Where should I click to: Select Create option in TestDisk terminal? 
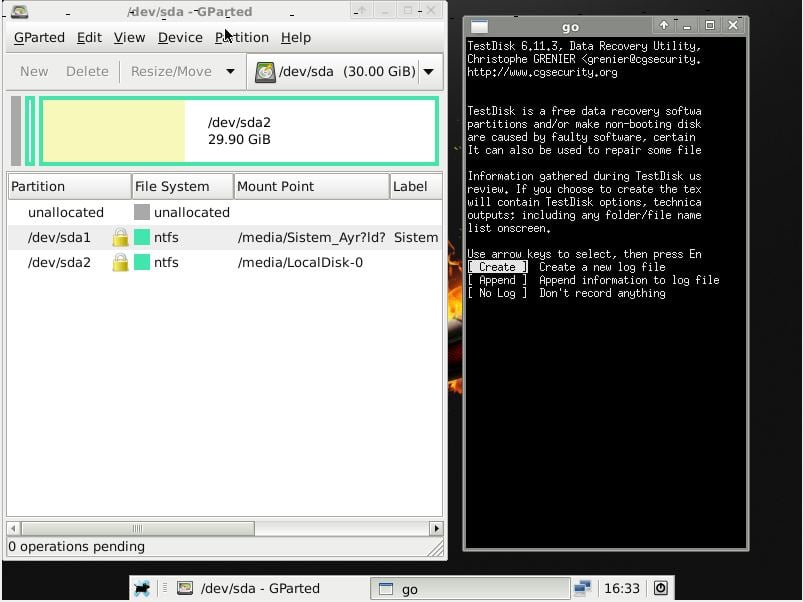click(497, 267)
